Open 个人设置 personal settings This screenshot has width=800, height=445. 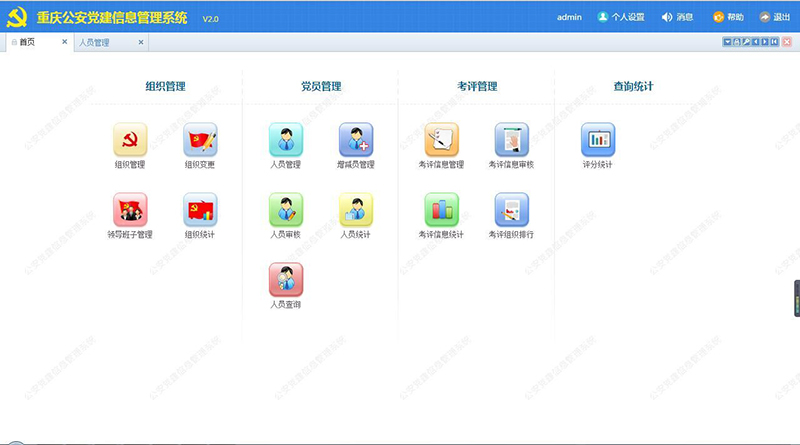[621, 17]
